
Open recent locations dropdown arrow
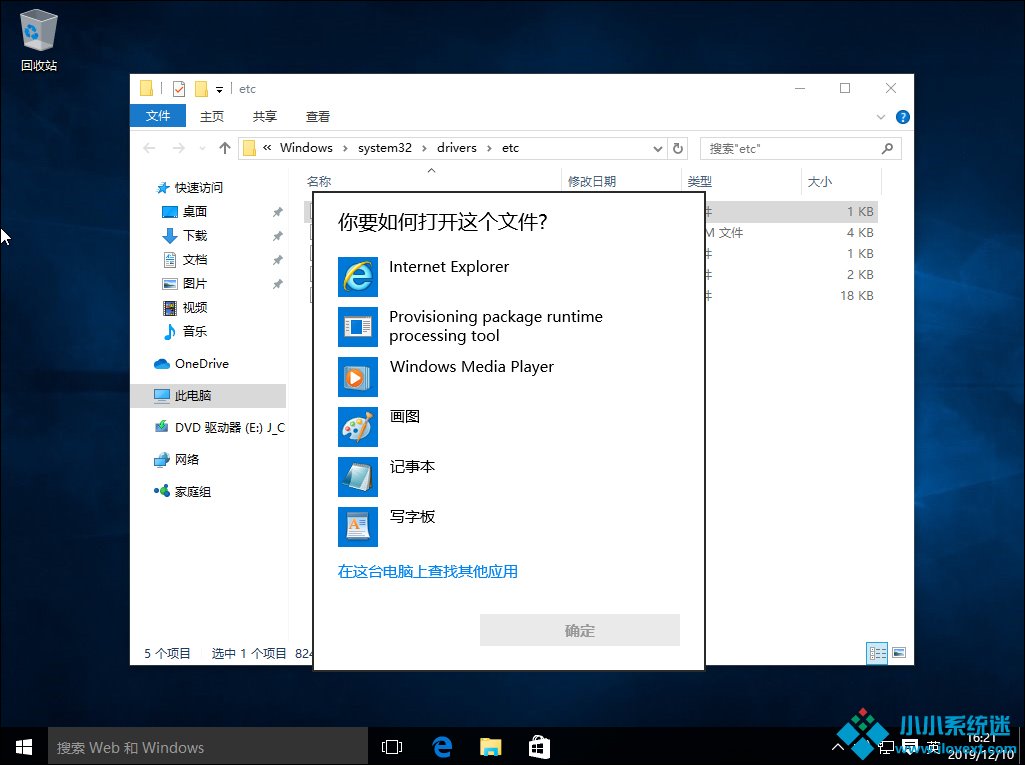pos(203,149)
